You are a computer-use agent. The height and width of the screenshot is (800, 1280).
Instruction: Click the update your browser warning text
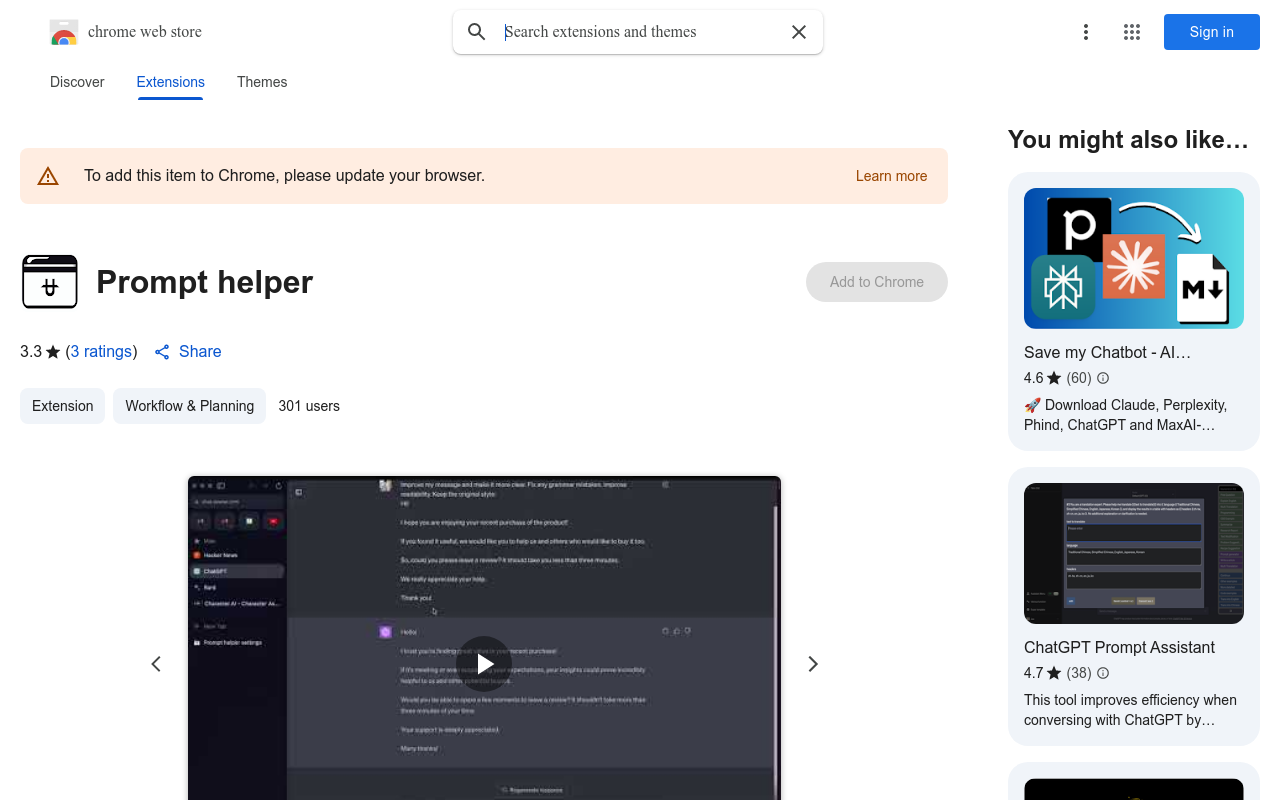click(284, 176)
